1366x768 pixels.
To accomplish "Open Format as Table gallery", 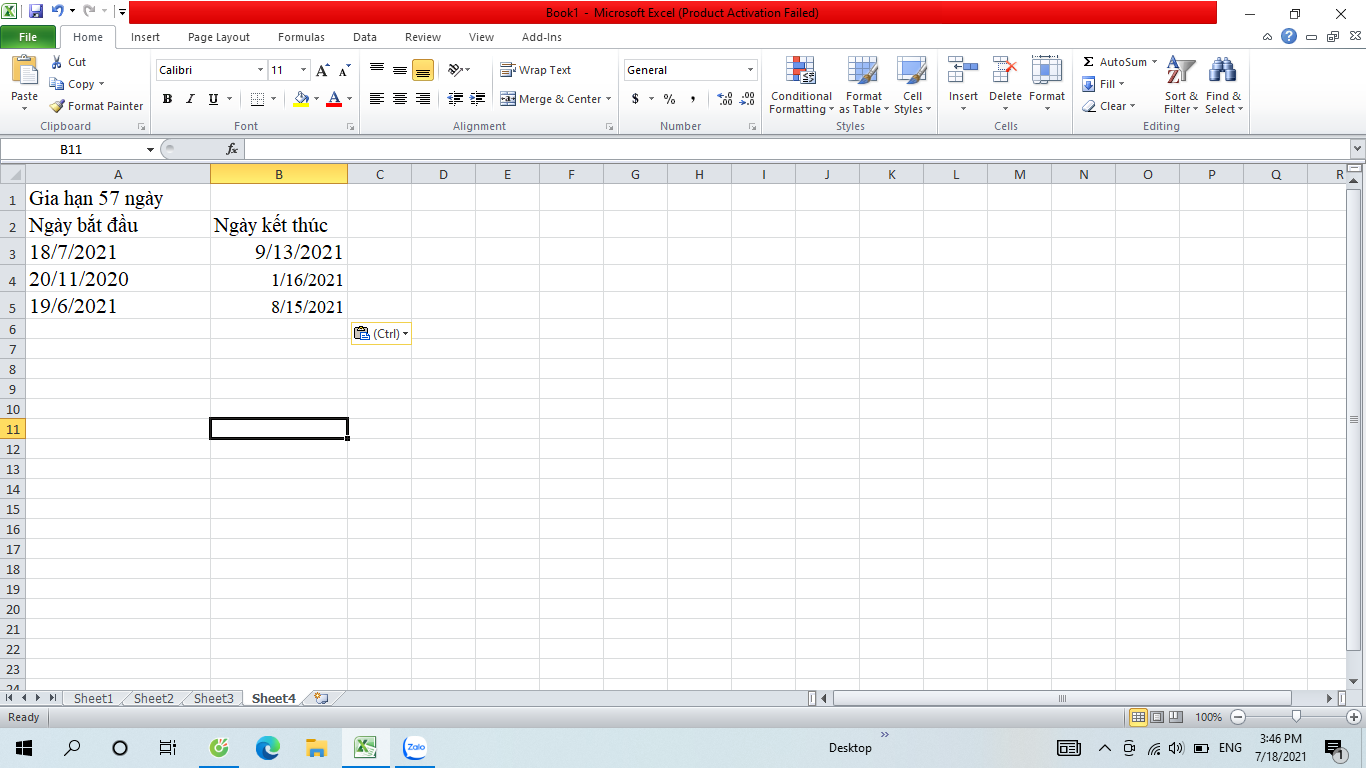I will 863,86.
